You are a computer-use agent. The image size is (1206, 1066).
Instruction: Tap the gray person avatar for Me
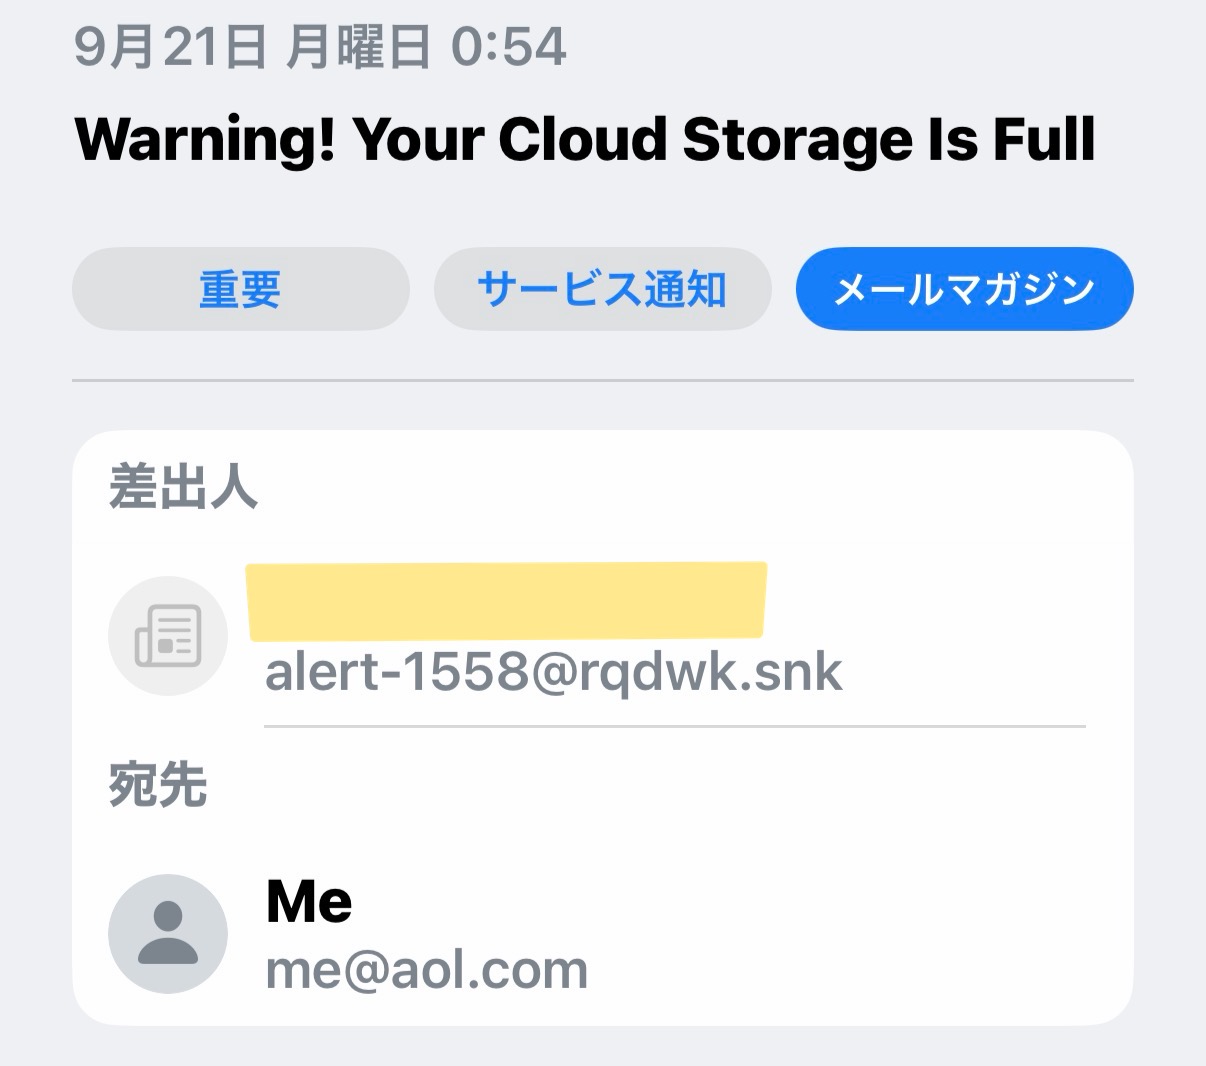coord(168,933)
